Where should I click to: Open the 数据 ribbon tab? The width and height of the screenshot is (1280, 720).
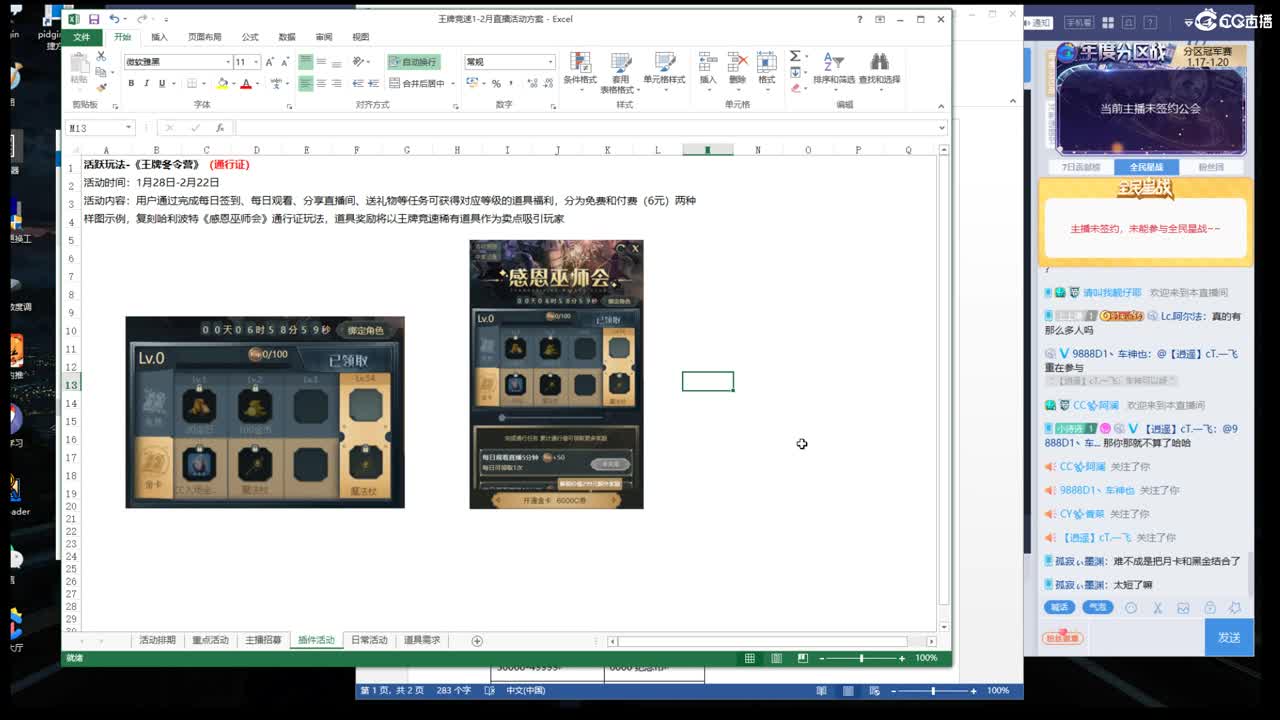click(x=287, y=37)
